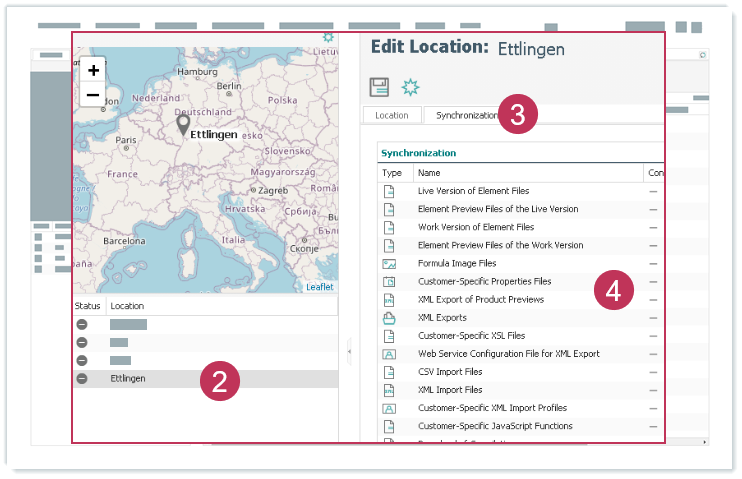Screen dimensions: 742x479
Task: Switch to the Location tab
Action: pos(391,115)
